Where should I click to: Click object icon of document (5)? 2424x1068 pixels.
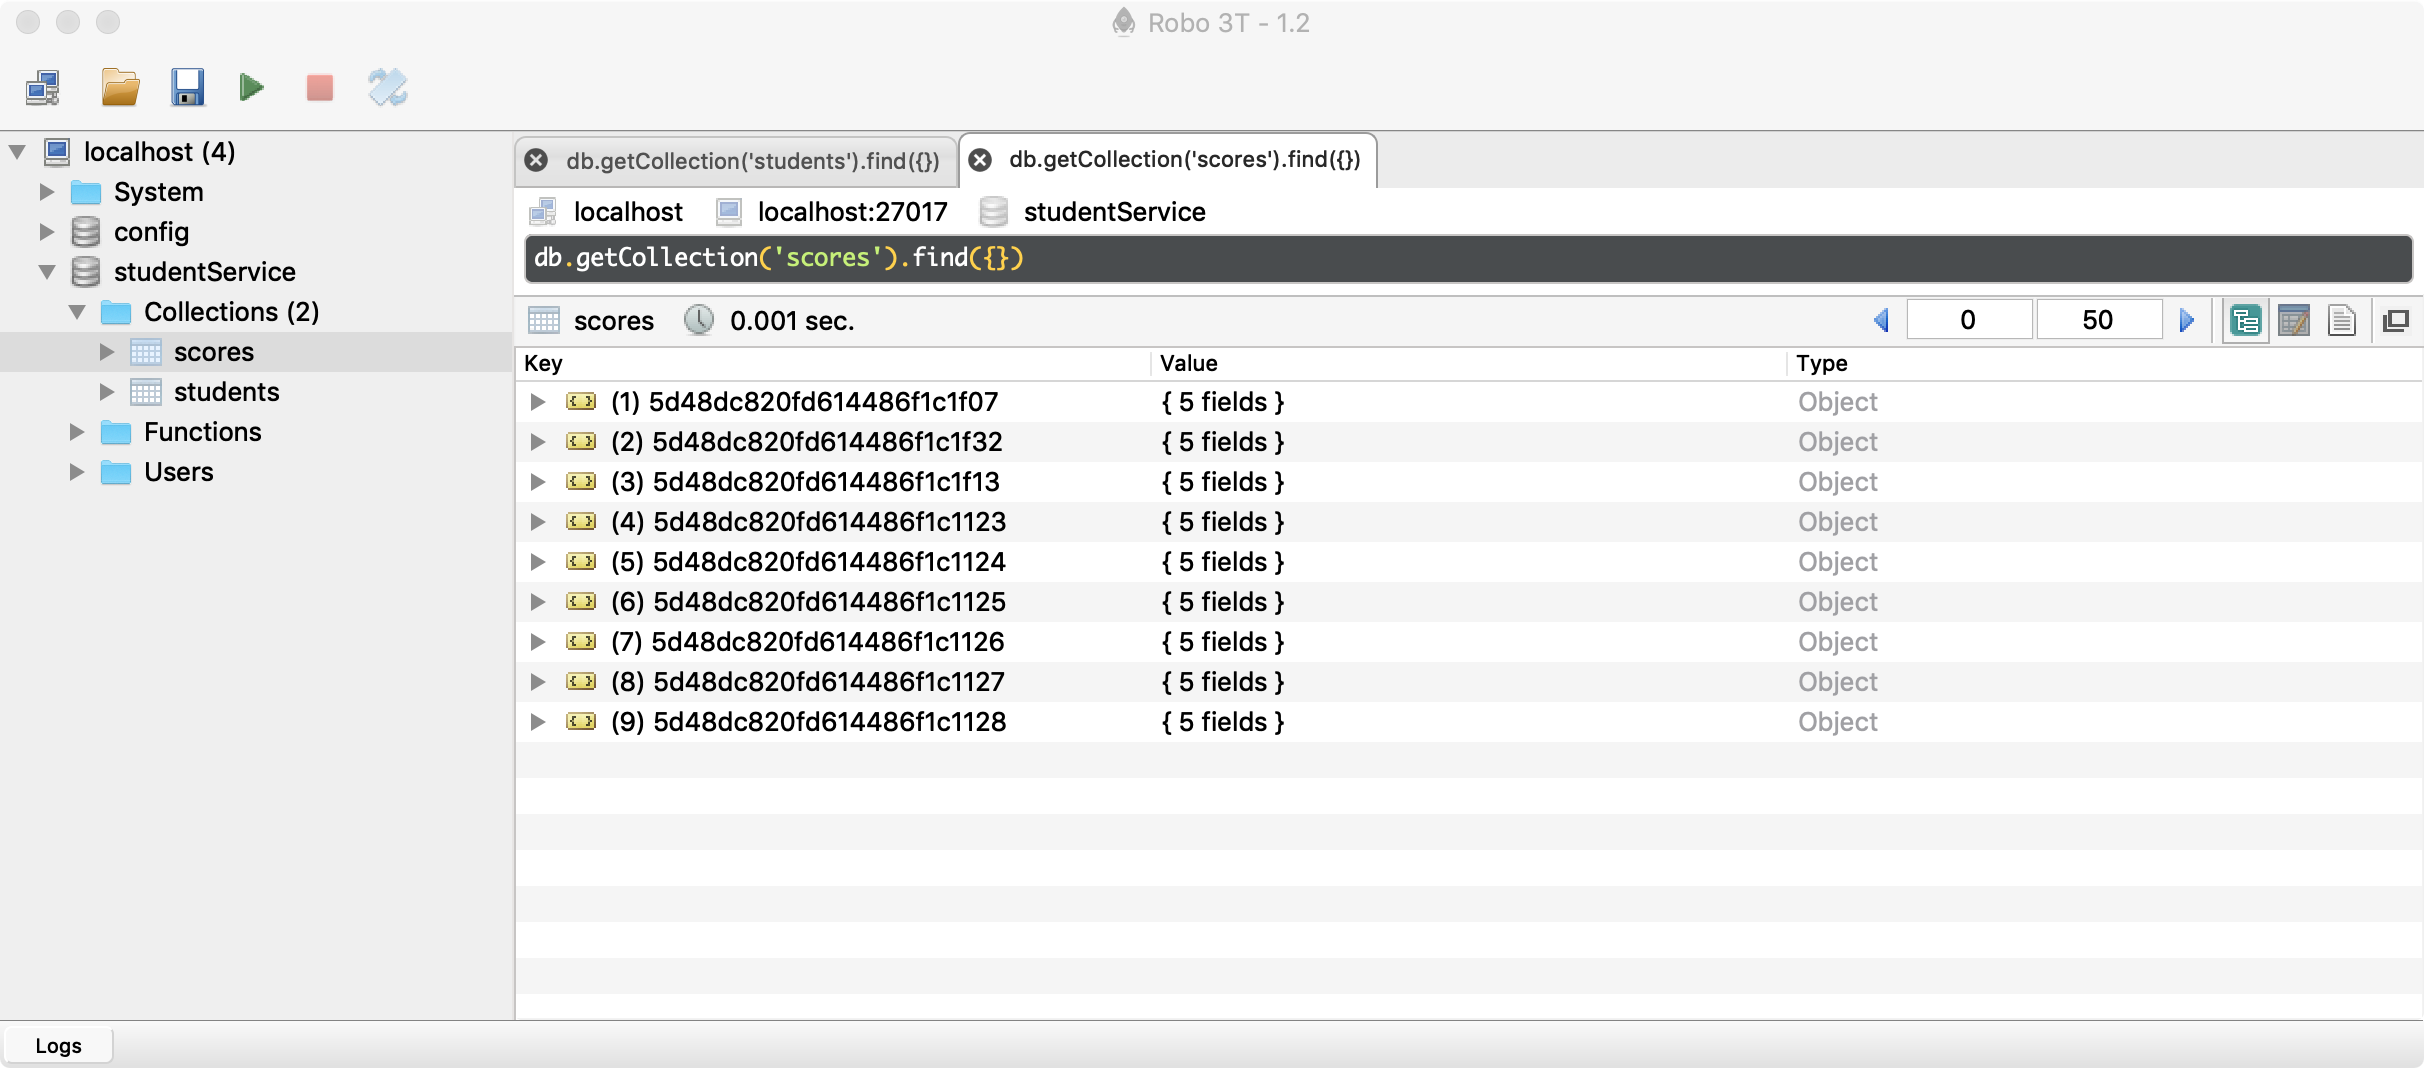tap(581, 562)
